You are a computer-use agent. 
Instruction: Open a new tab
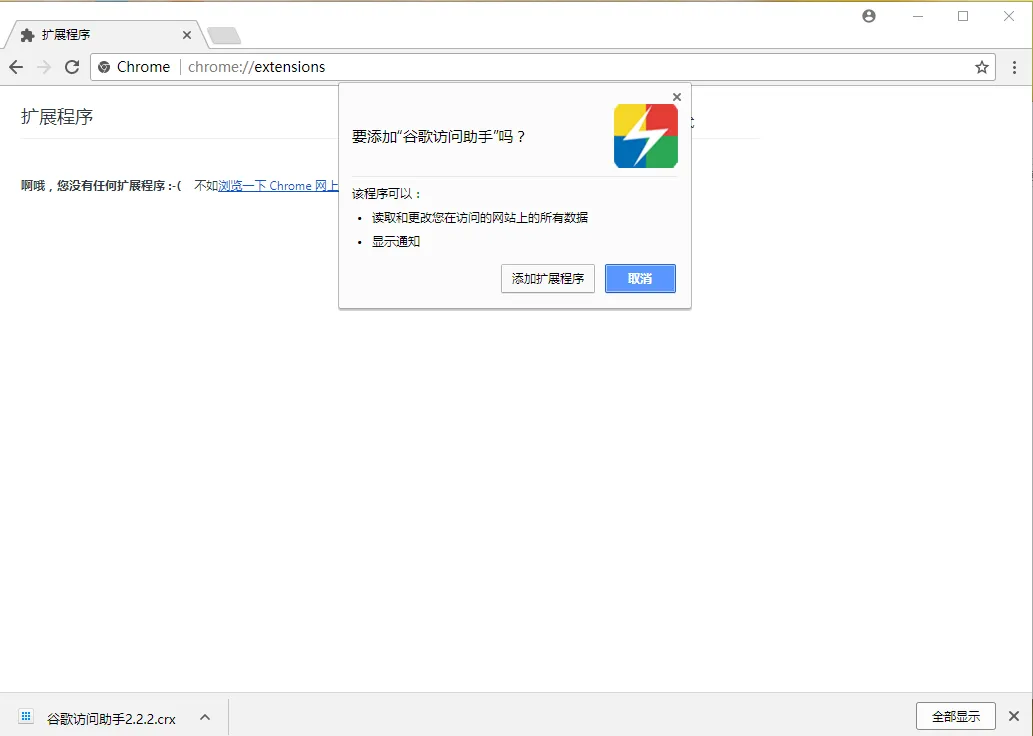coord(224,36)
